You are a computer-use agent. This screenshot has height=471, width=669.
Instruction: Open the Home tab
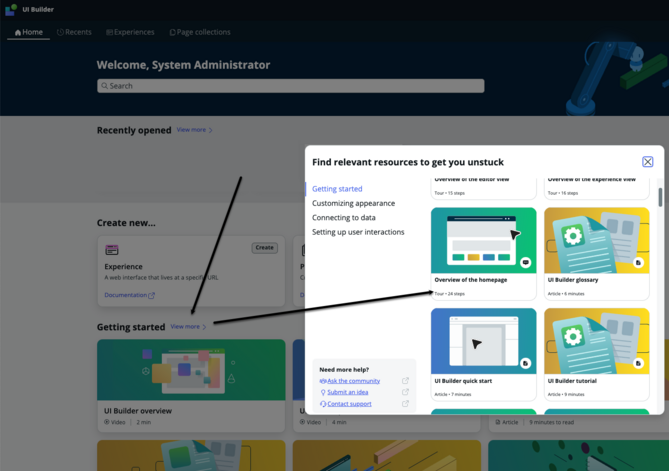(x=29, y=32)
